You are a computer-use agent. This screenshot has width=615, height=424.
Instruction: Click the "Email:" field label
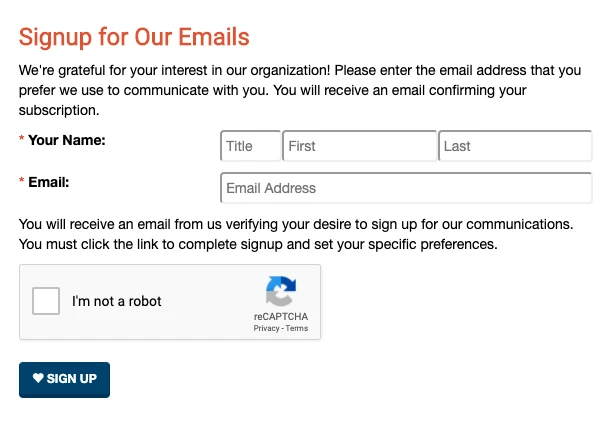[x=49, y=182]
